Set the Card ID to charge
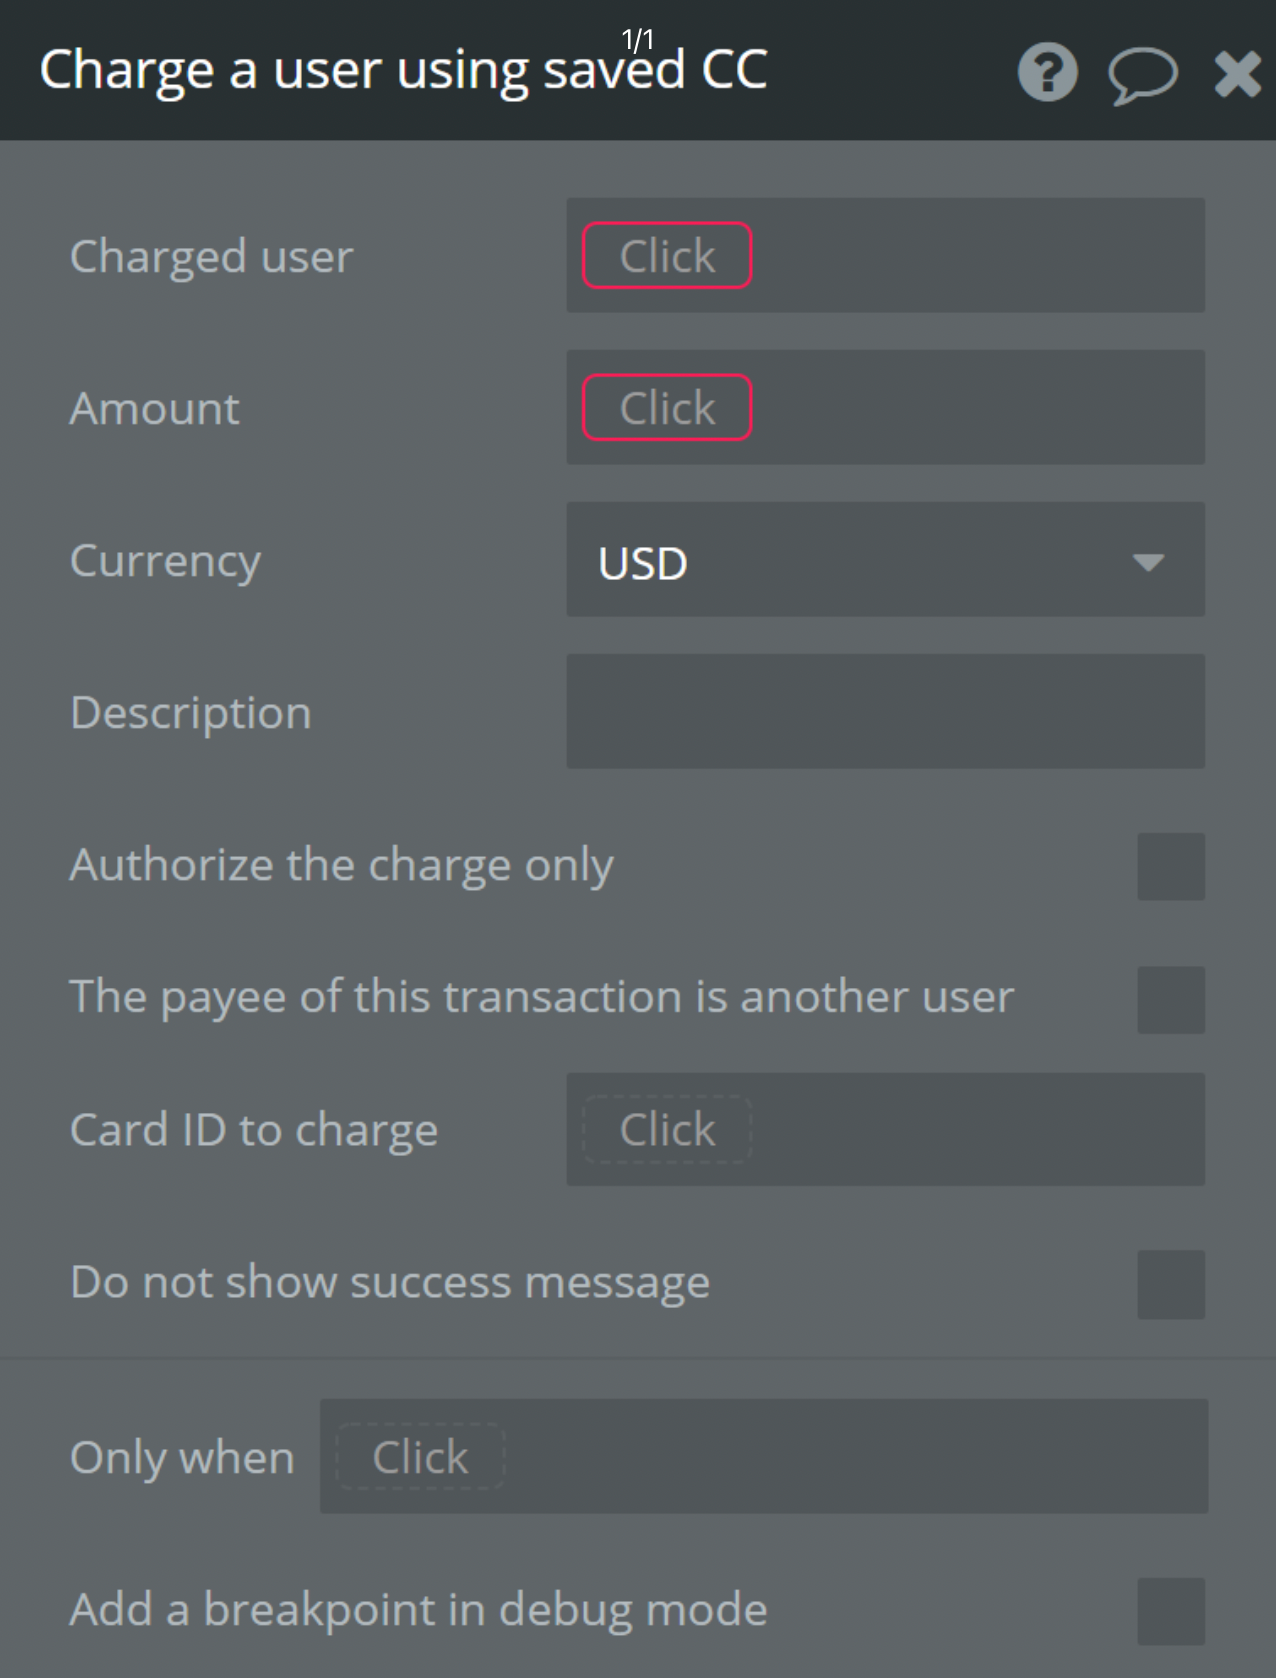The width and height of the screenshot is (1276, 1678). [666, 1129]
